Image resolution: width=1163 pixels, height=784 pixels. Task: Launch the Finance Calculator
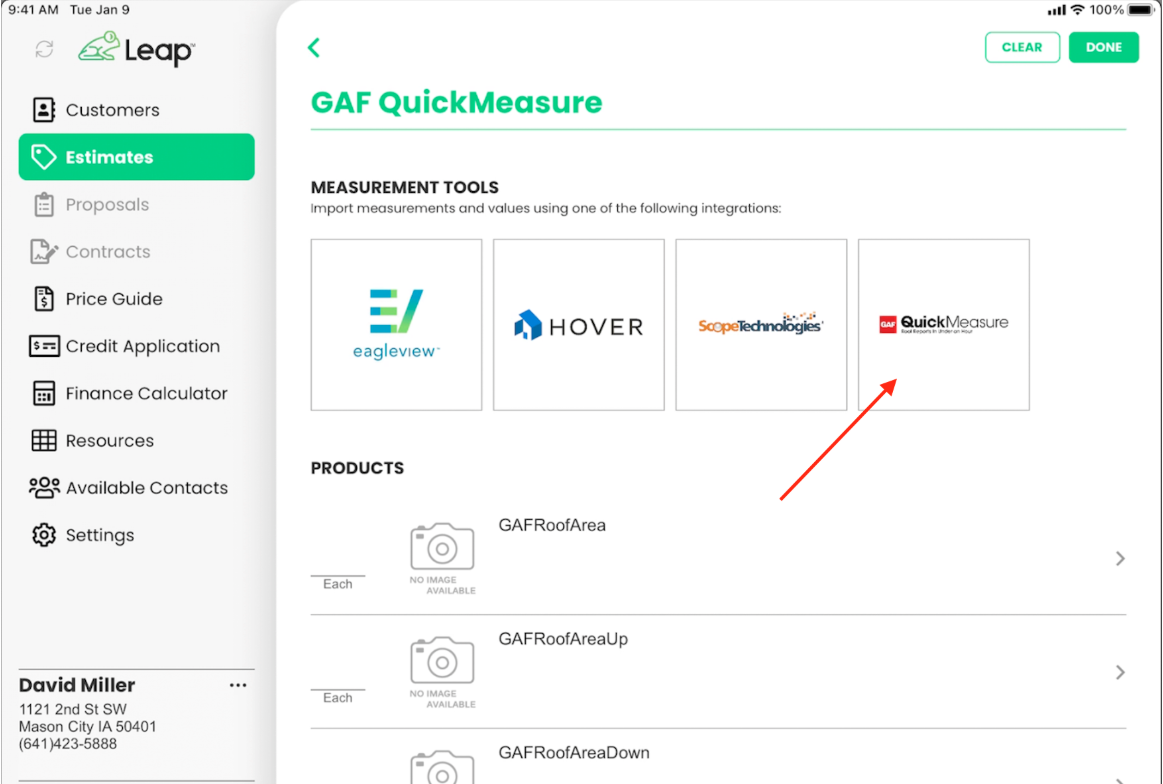coord(44,393)
